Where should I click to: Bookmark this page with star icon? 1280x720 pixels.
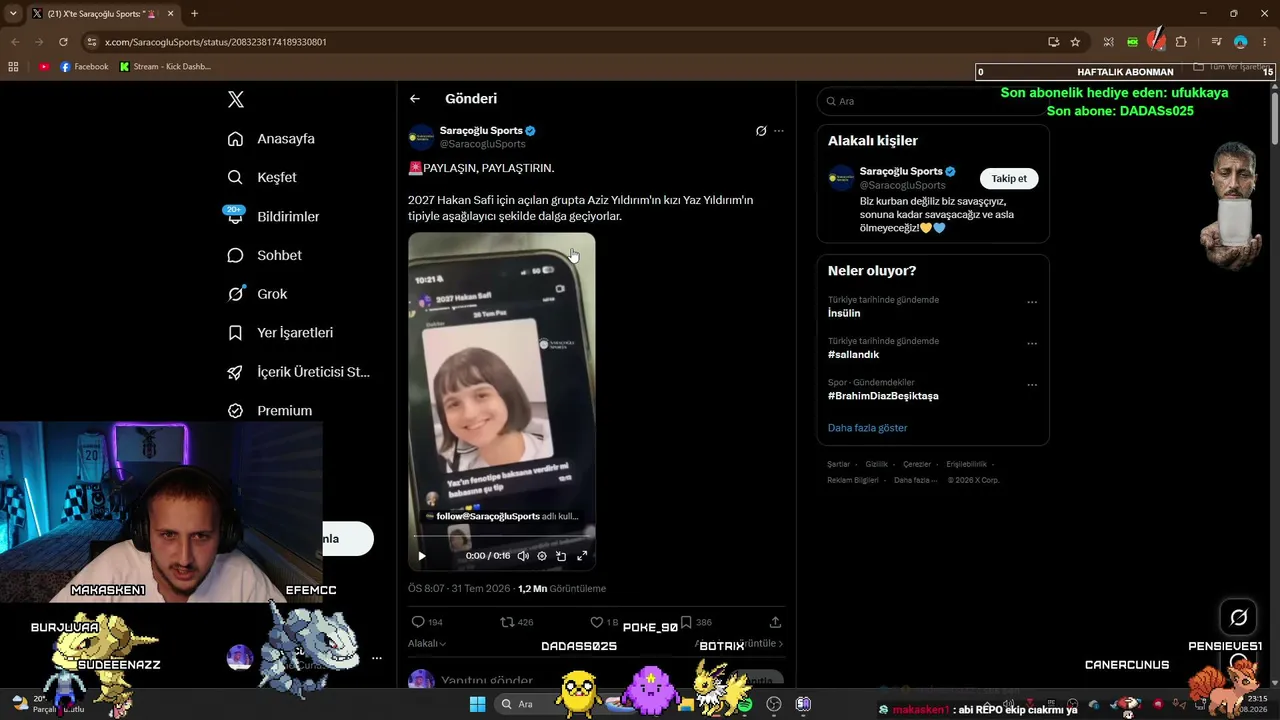click(1075, 42)
